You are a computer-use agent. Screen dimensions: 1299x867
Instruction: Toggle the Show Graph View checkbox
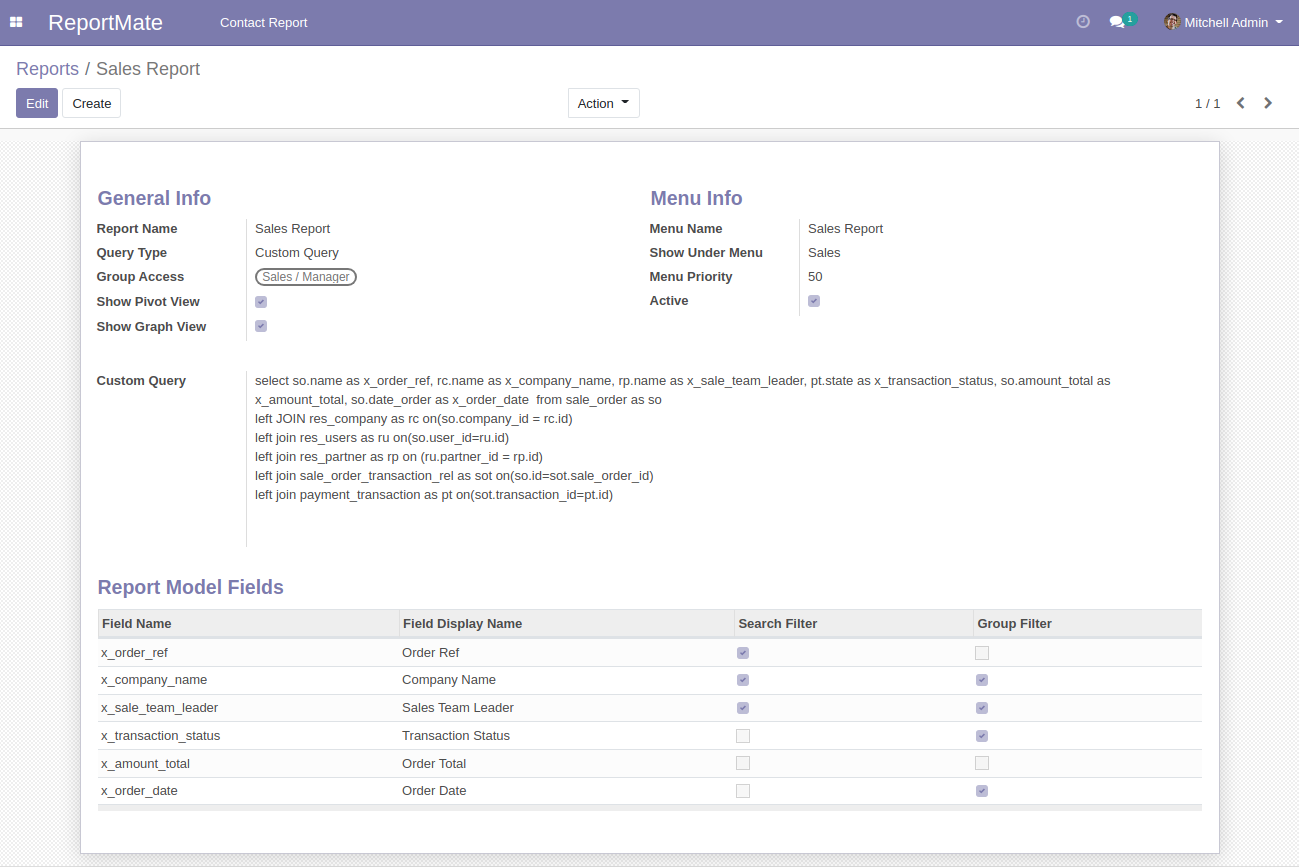(x=261, y=326)
